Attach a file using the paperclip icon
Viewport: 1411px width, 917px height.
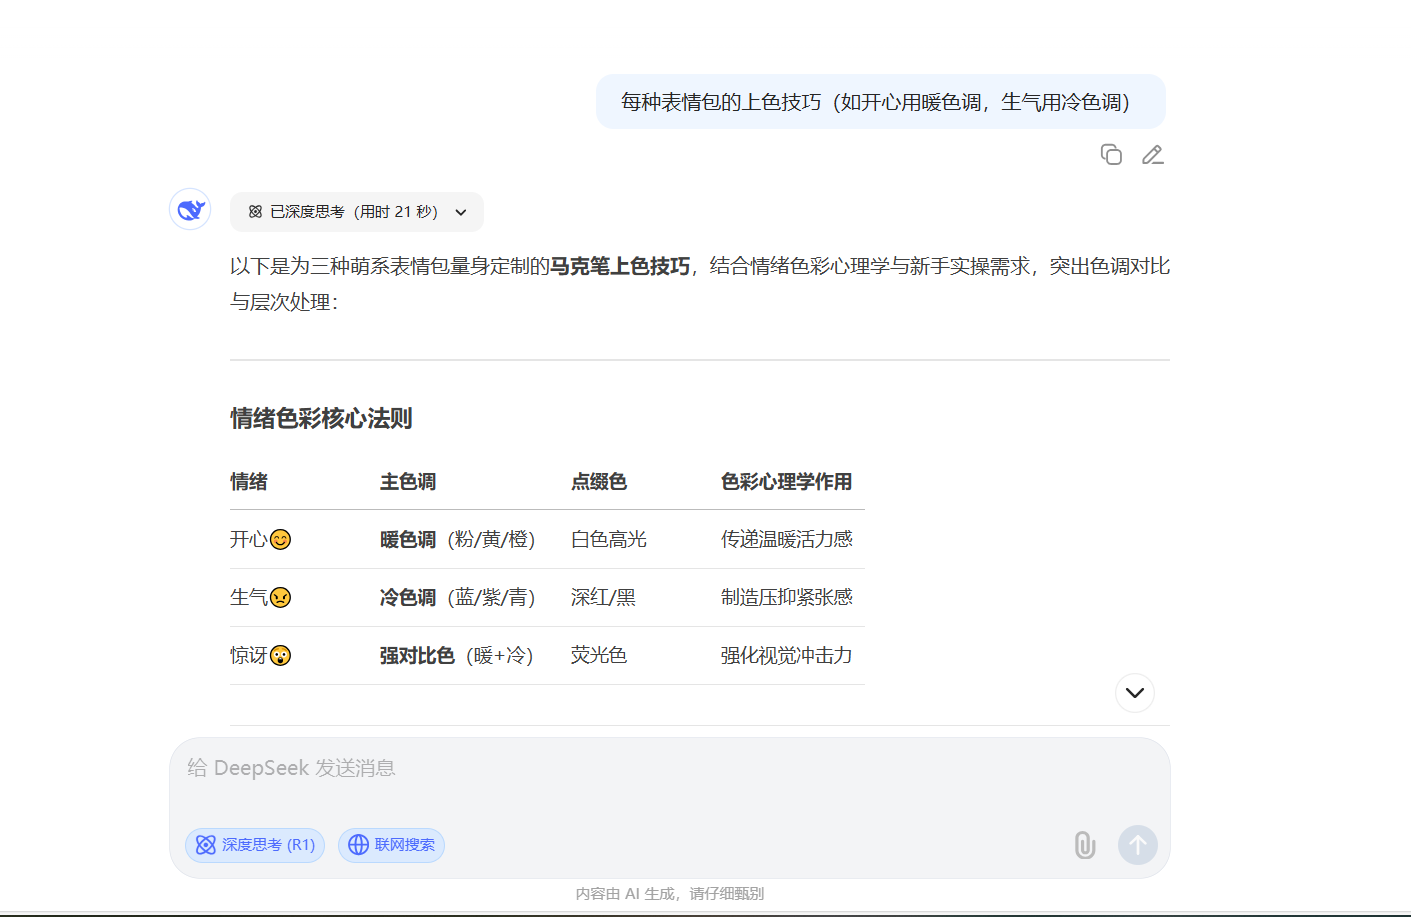coord(1085,845)
